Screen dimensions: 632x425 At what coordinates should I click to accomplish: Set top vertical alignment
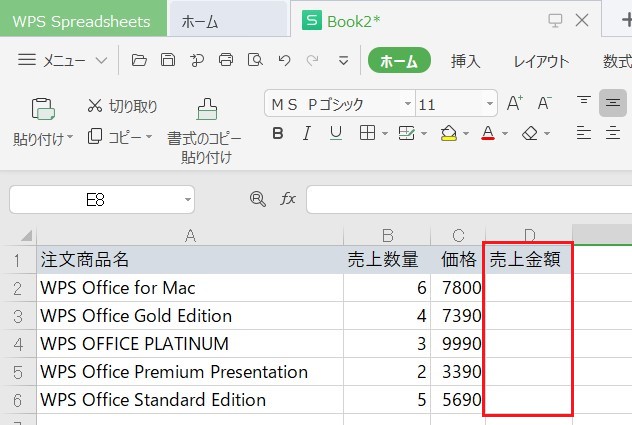[584, 102]
